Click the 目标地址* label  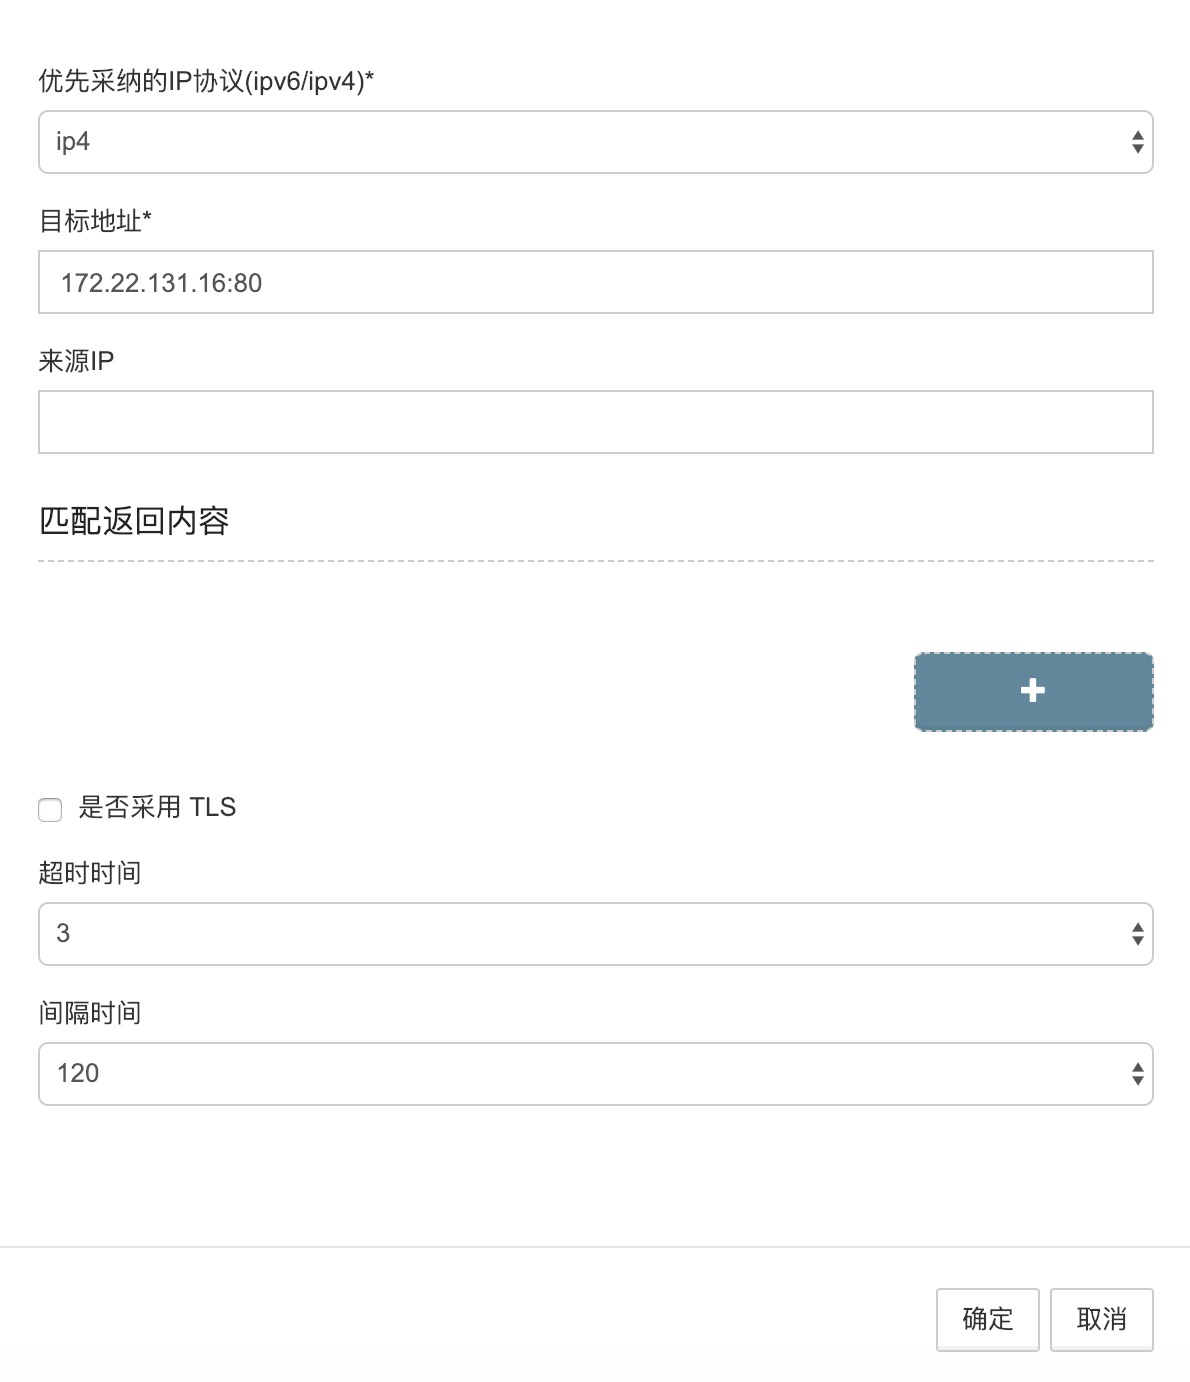(x=95, y=221)
